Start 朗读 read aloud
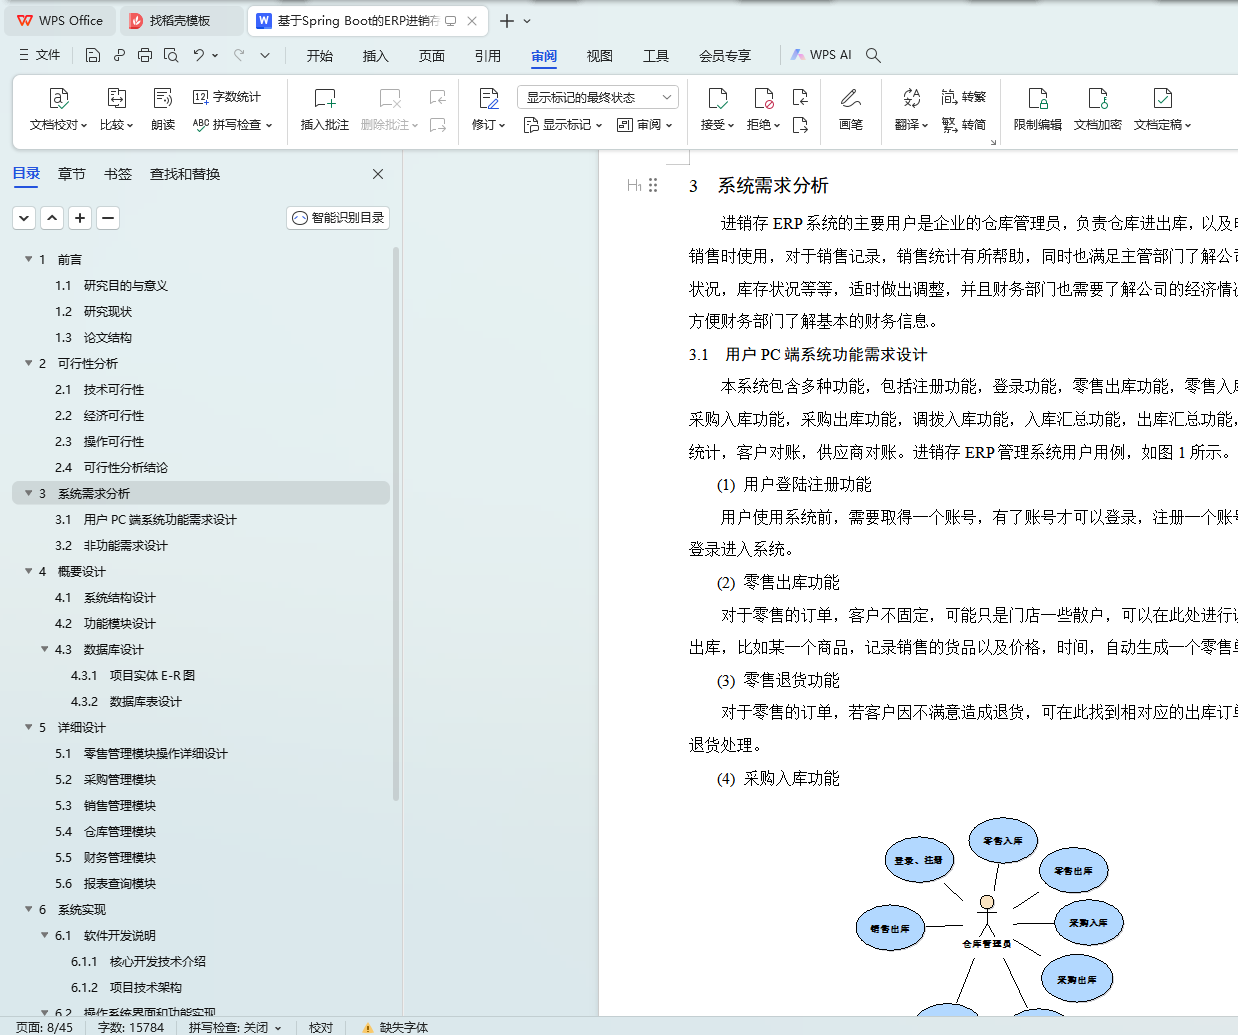 (163, 110)
